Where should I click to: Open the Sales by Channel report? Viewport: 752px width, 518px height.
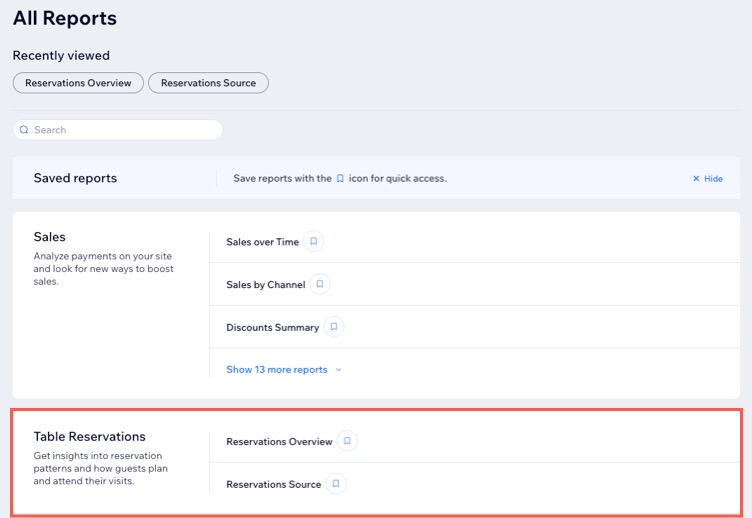pyautogui.click(x=266, y=285)
